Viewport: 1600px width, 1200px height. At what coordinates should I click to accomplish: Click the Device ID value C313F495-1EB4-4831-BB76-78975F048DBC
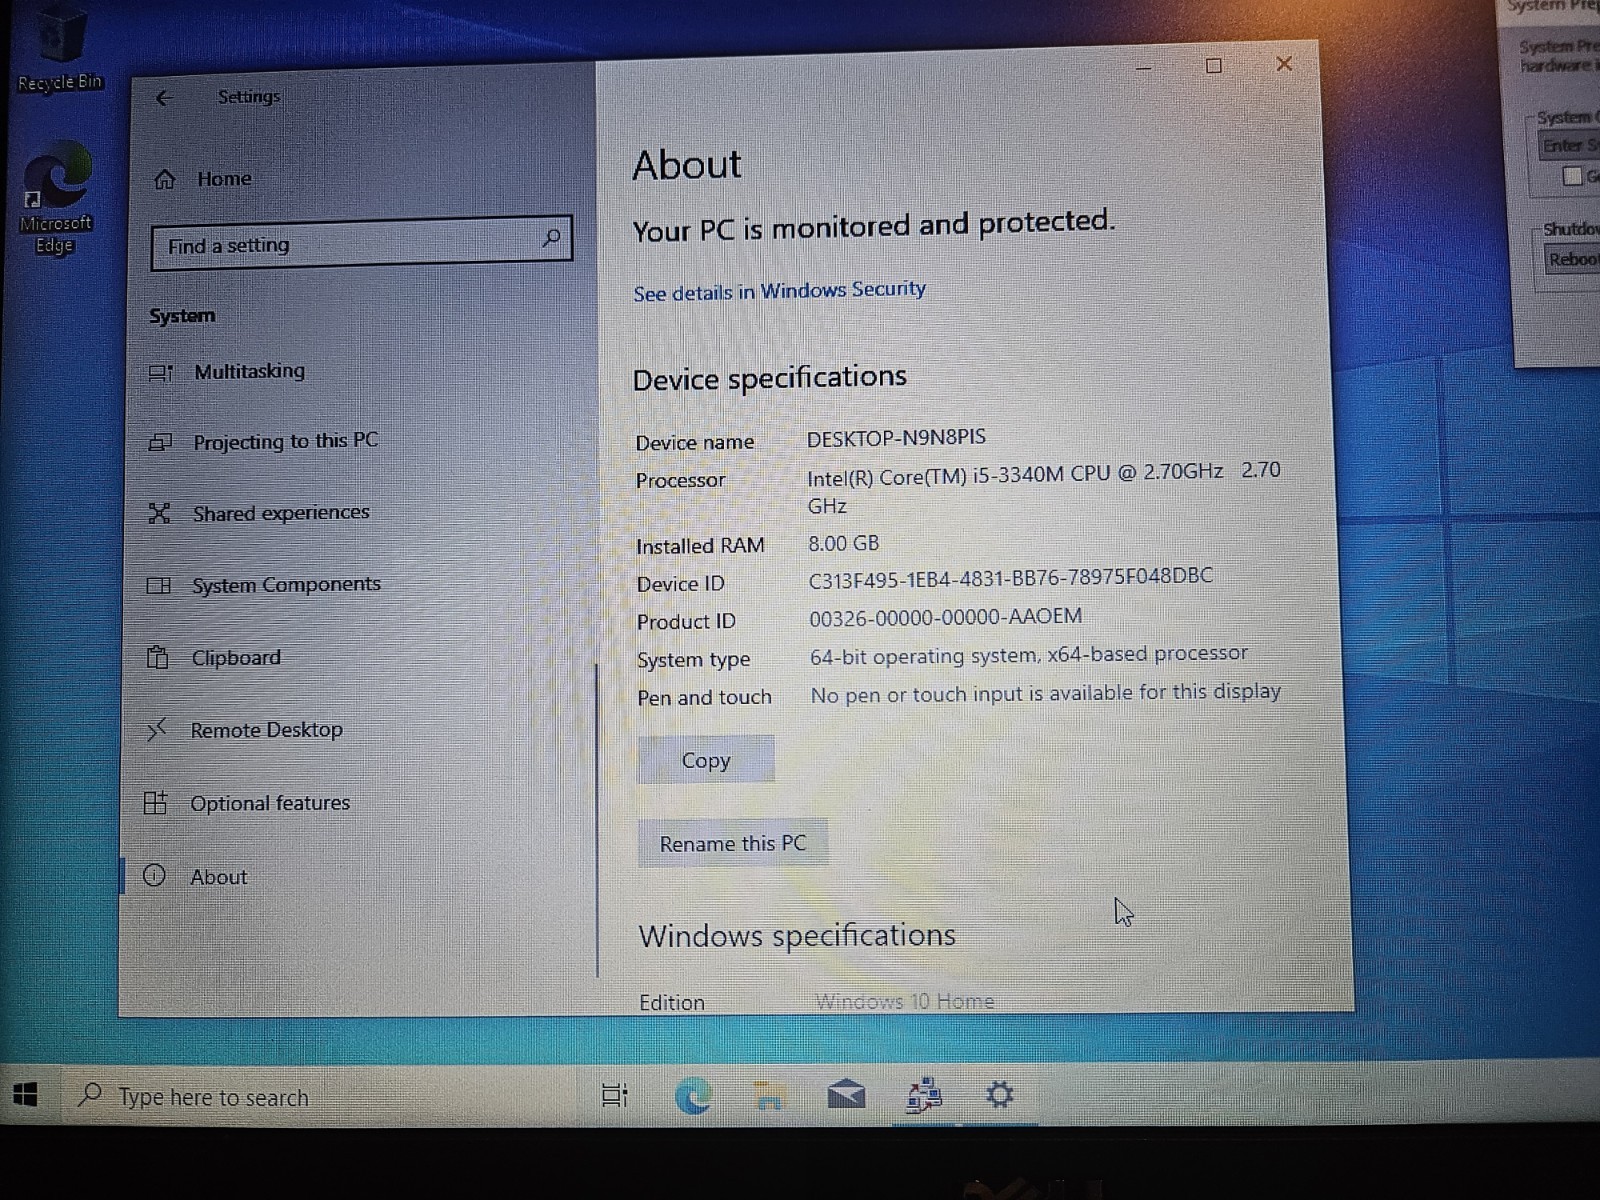coord(1010,578)
